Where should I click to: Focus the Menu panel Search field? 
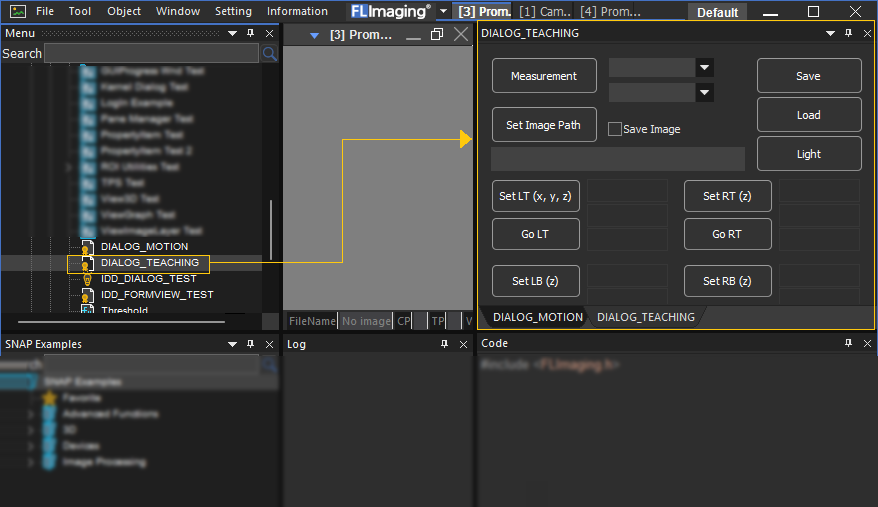[151, 54]
